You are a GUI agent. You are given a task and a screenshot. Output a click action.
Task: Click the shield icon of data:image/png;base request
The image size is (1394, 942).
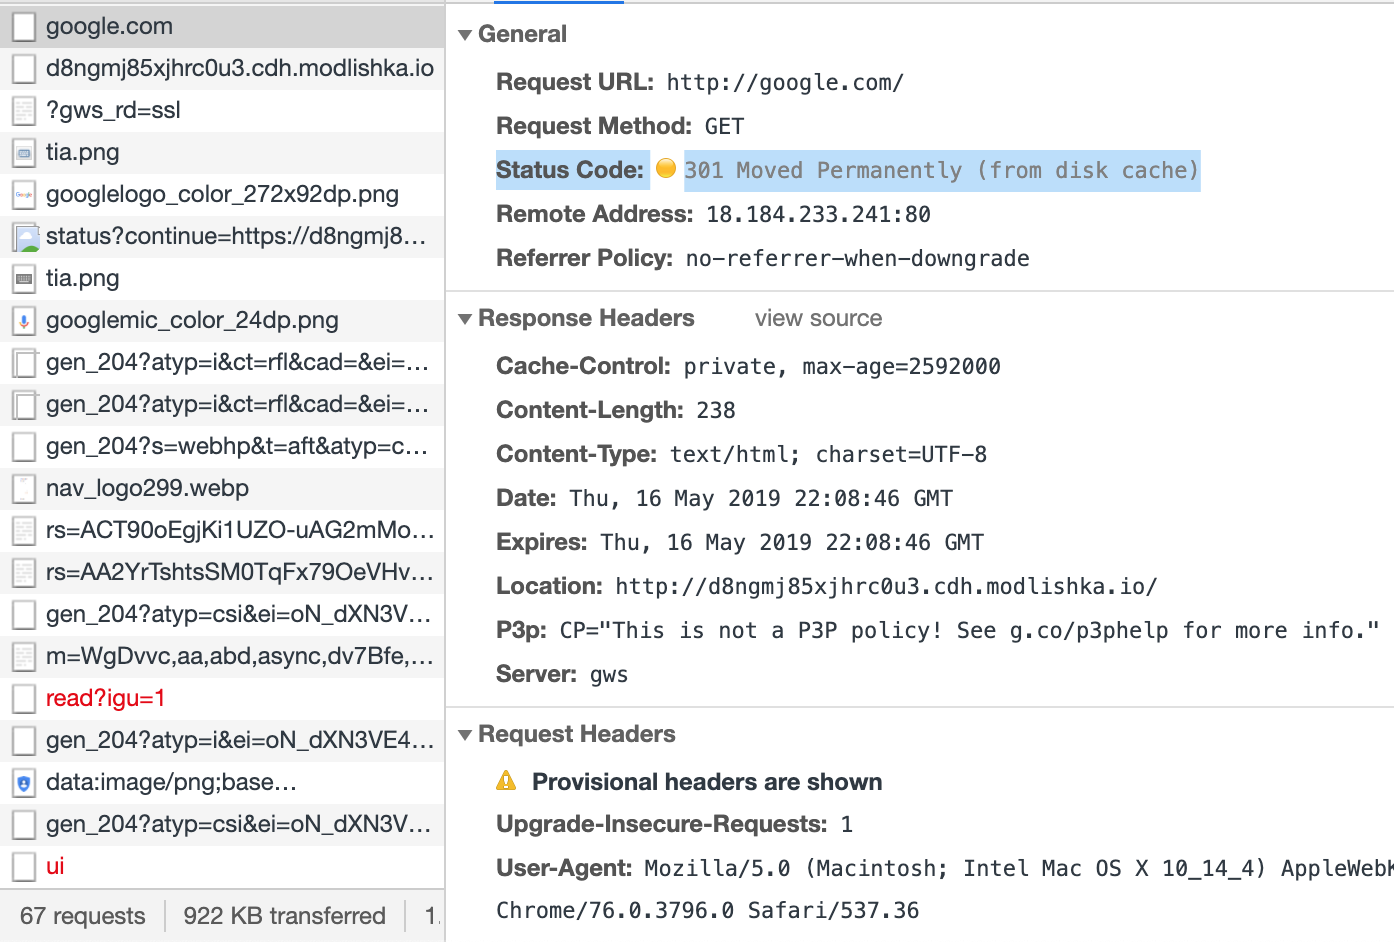tap(24, 782)
